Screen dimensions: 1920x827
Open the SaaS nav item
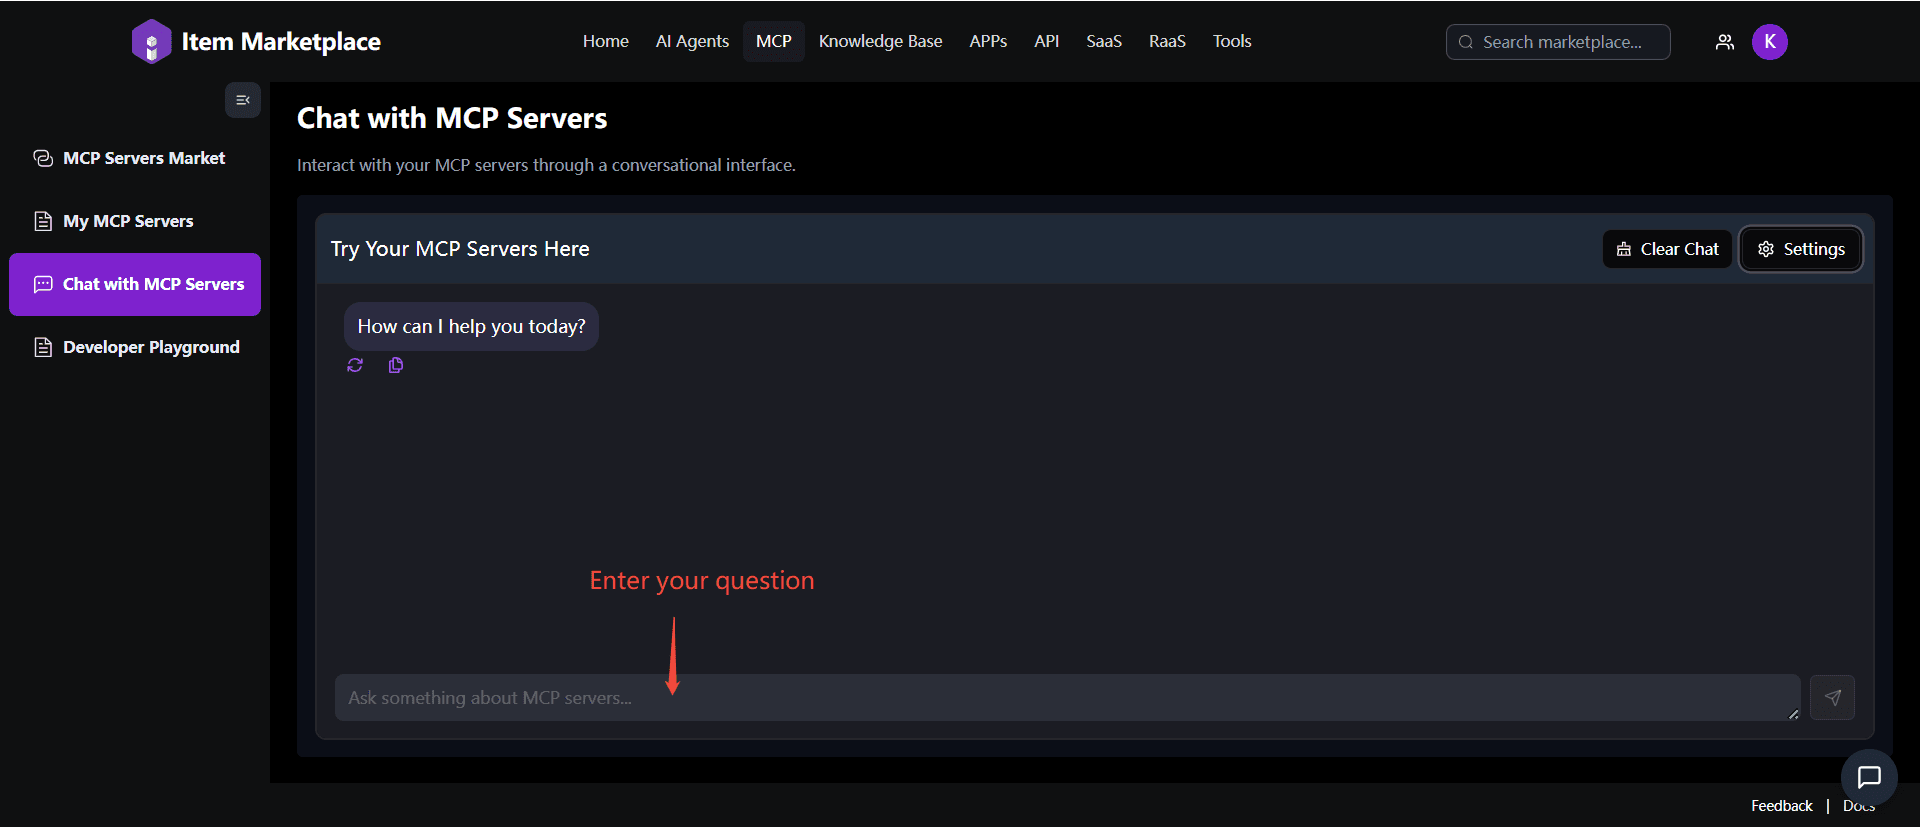(x=1104, y=41)
